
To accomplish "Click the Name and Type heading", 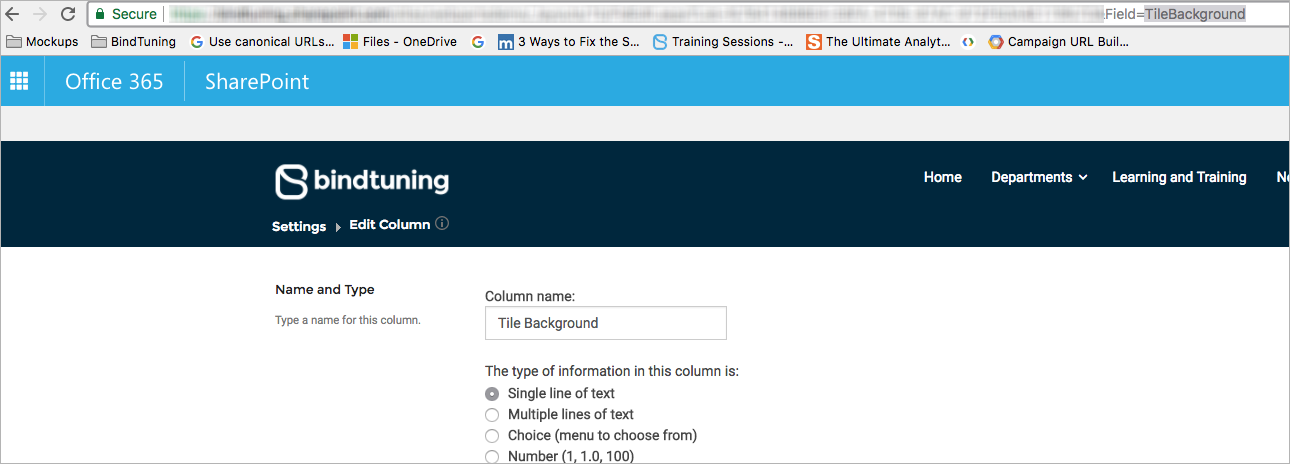I will (x=325, y=290).
